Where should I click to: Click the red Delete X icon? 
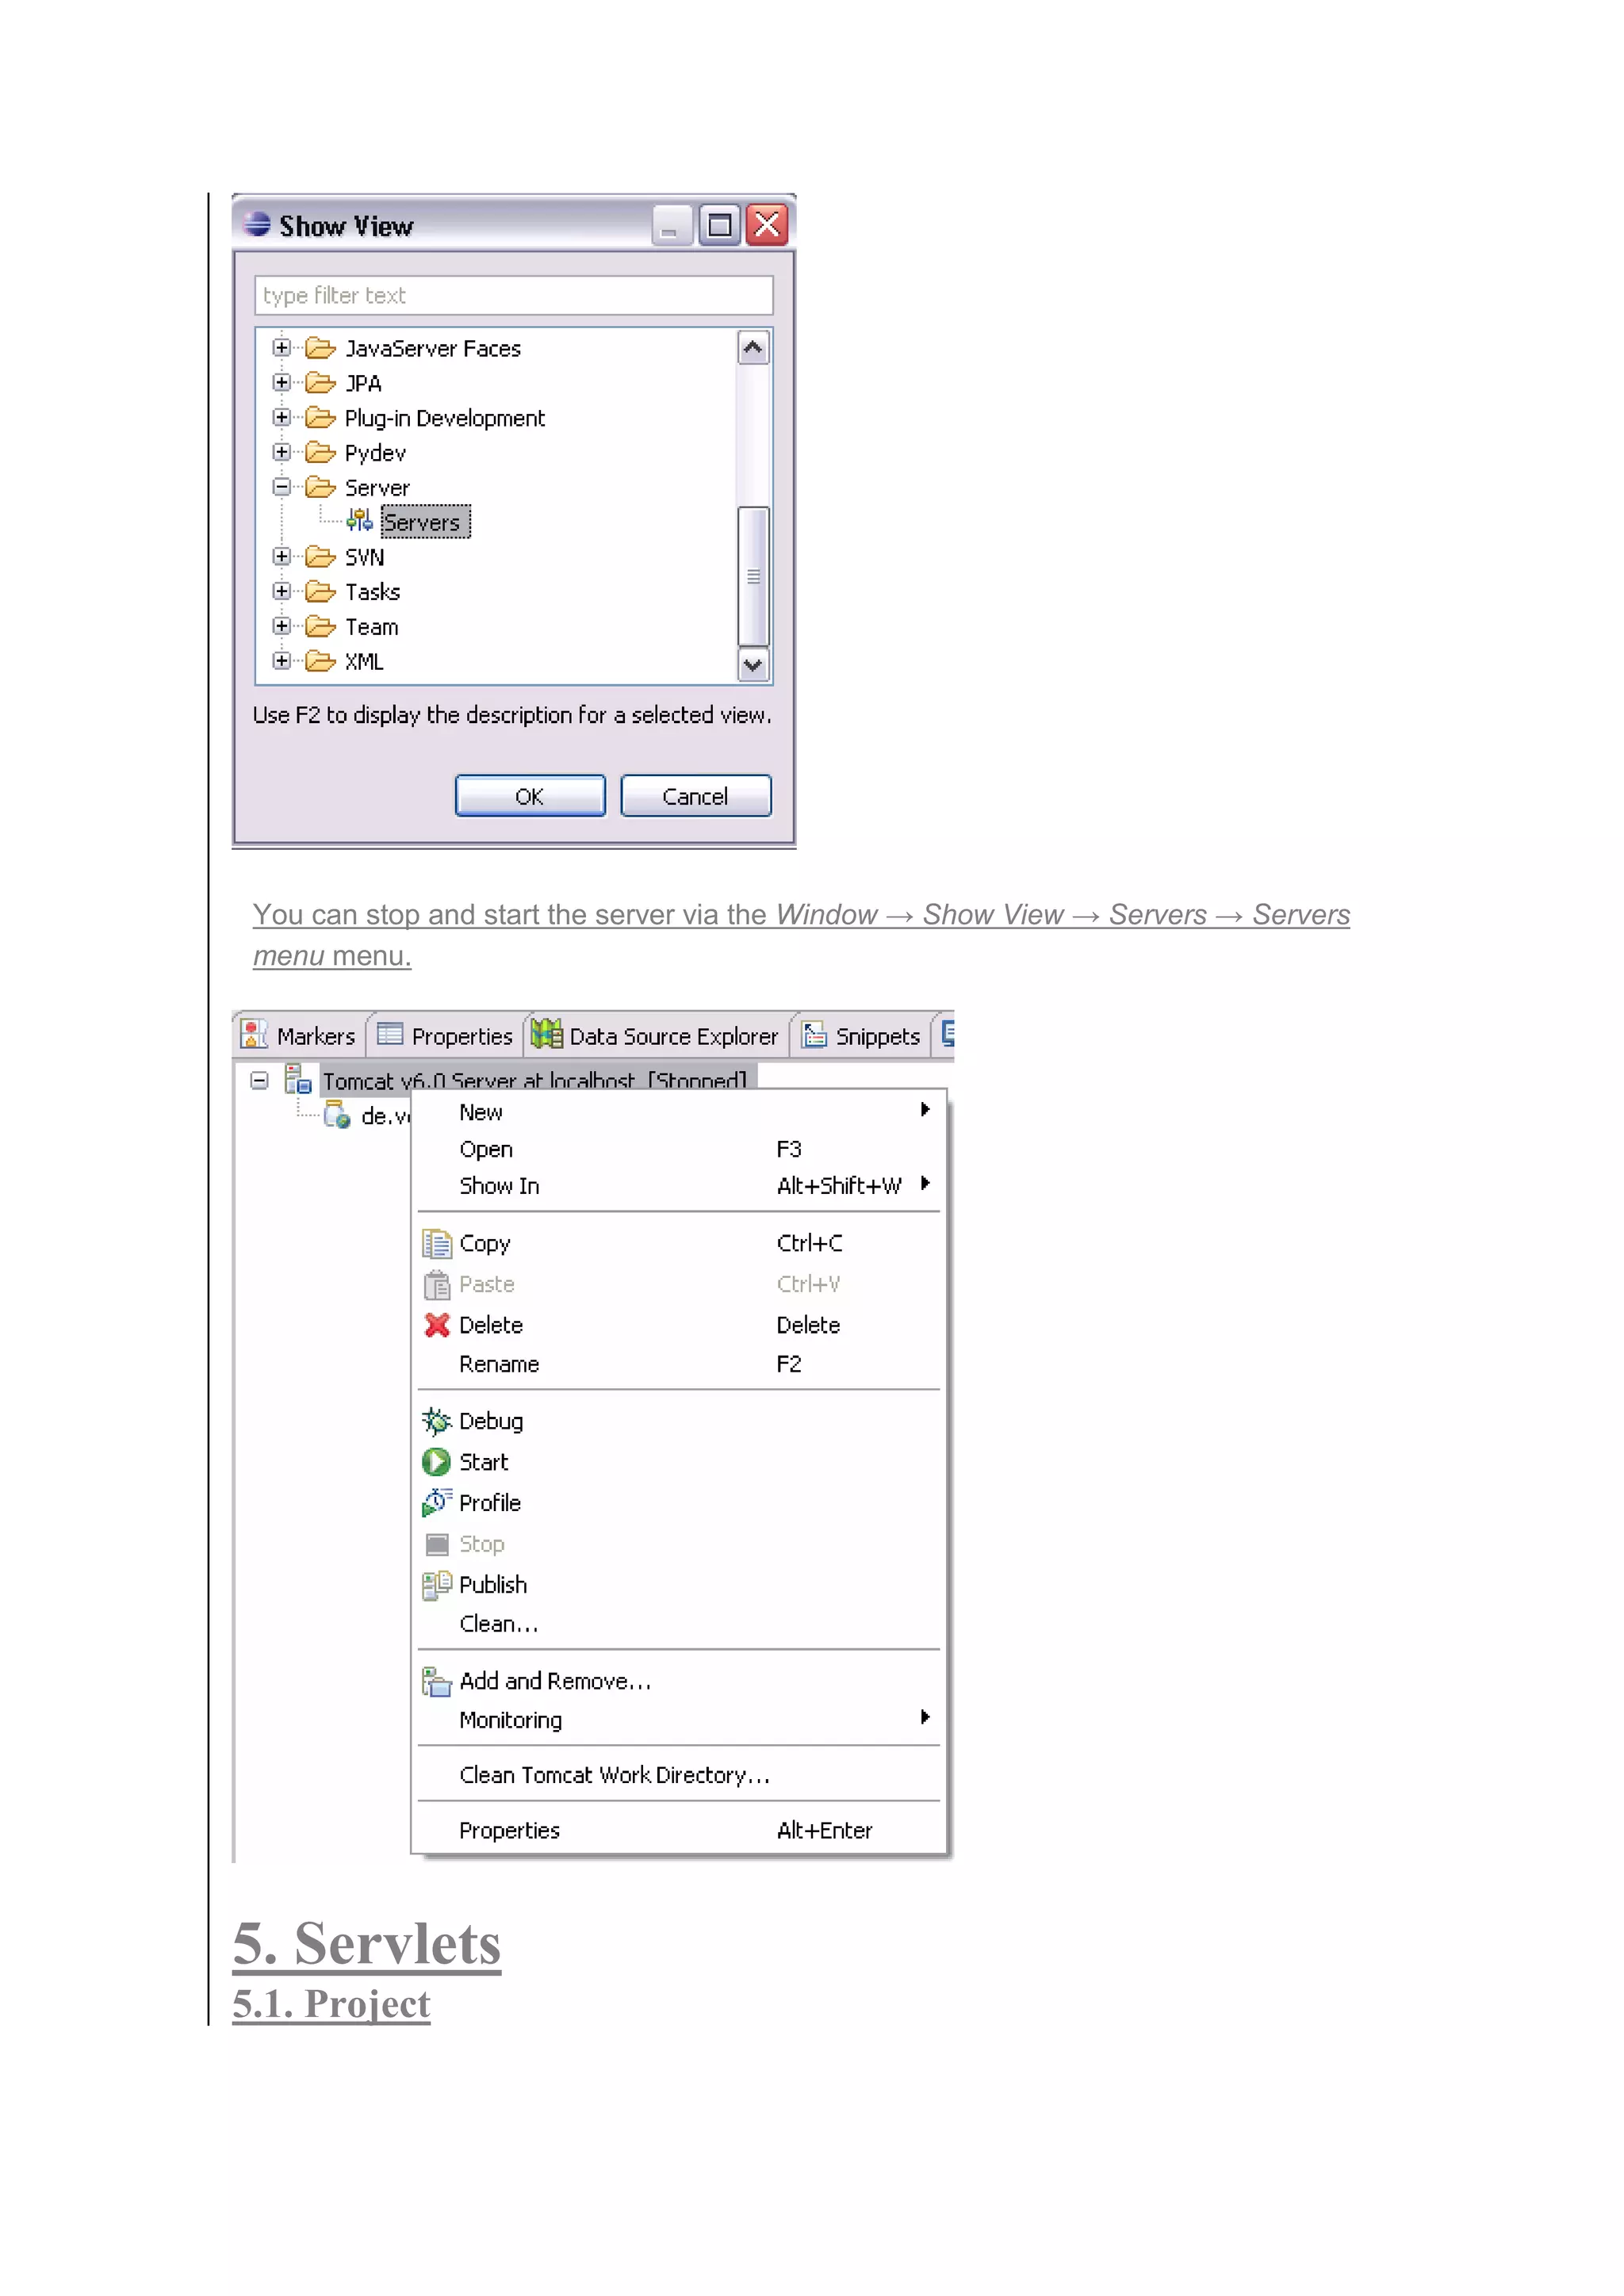[x=437, y=1325]
